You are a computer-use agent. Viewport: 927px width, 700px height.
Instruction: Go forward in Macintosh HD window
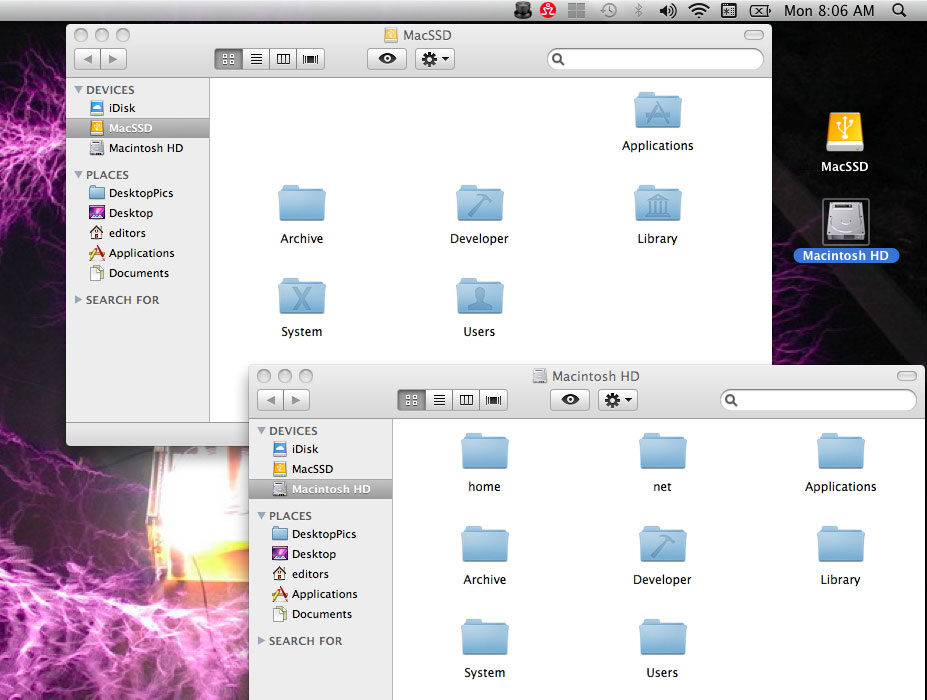pyautogui.click(x=296, y=400)
